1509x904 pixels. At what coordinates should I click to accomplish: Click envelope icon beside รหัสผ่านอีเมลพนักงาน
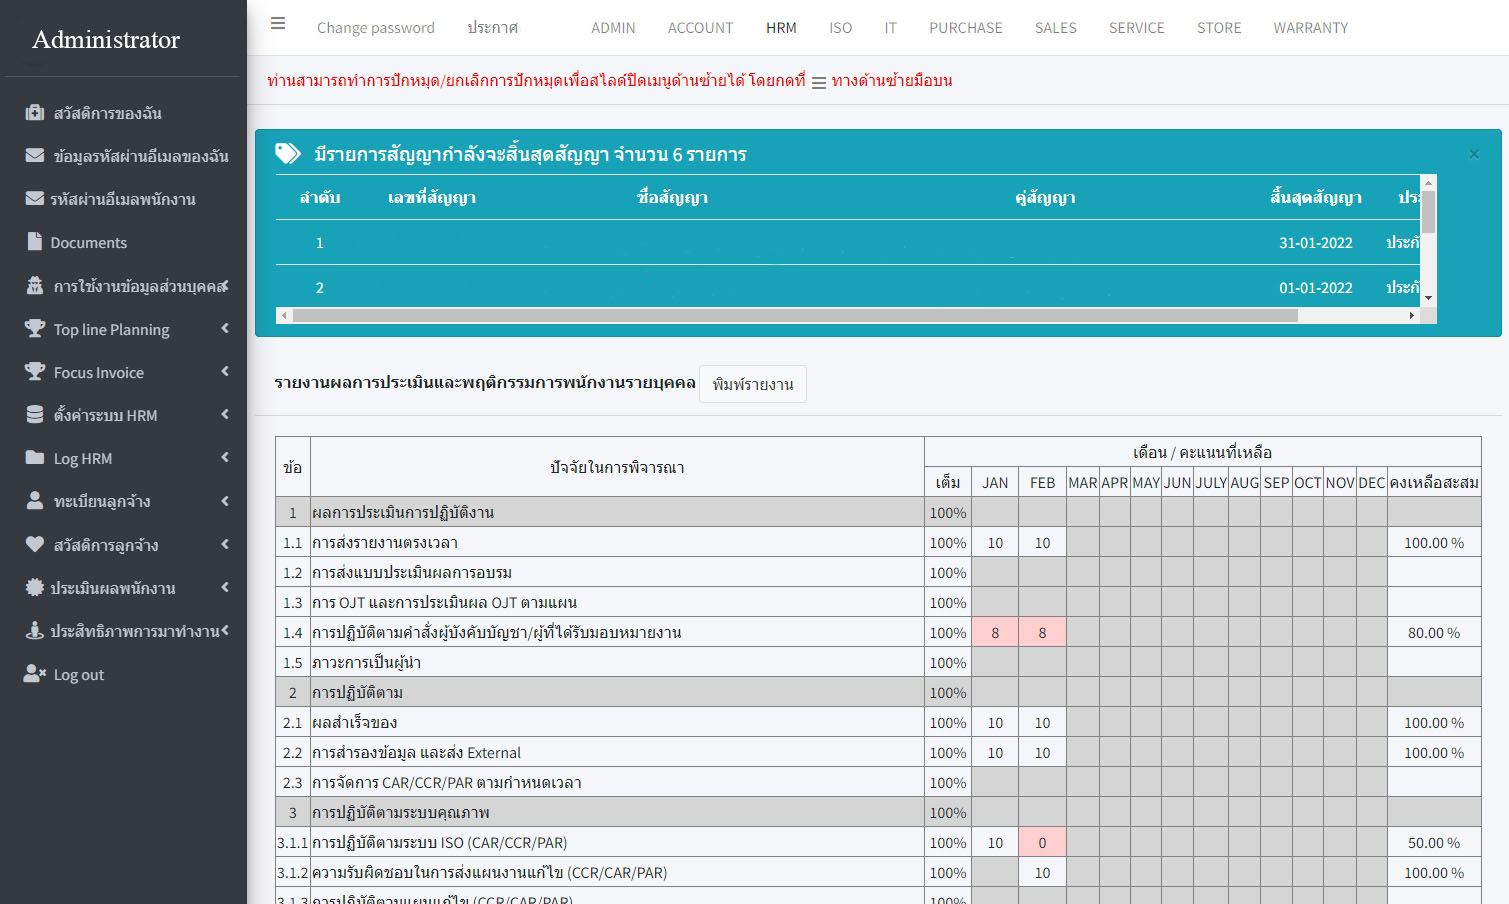tap(35, 199)
